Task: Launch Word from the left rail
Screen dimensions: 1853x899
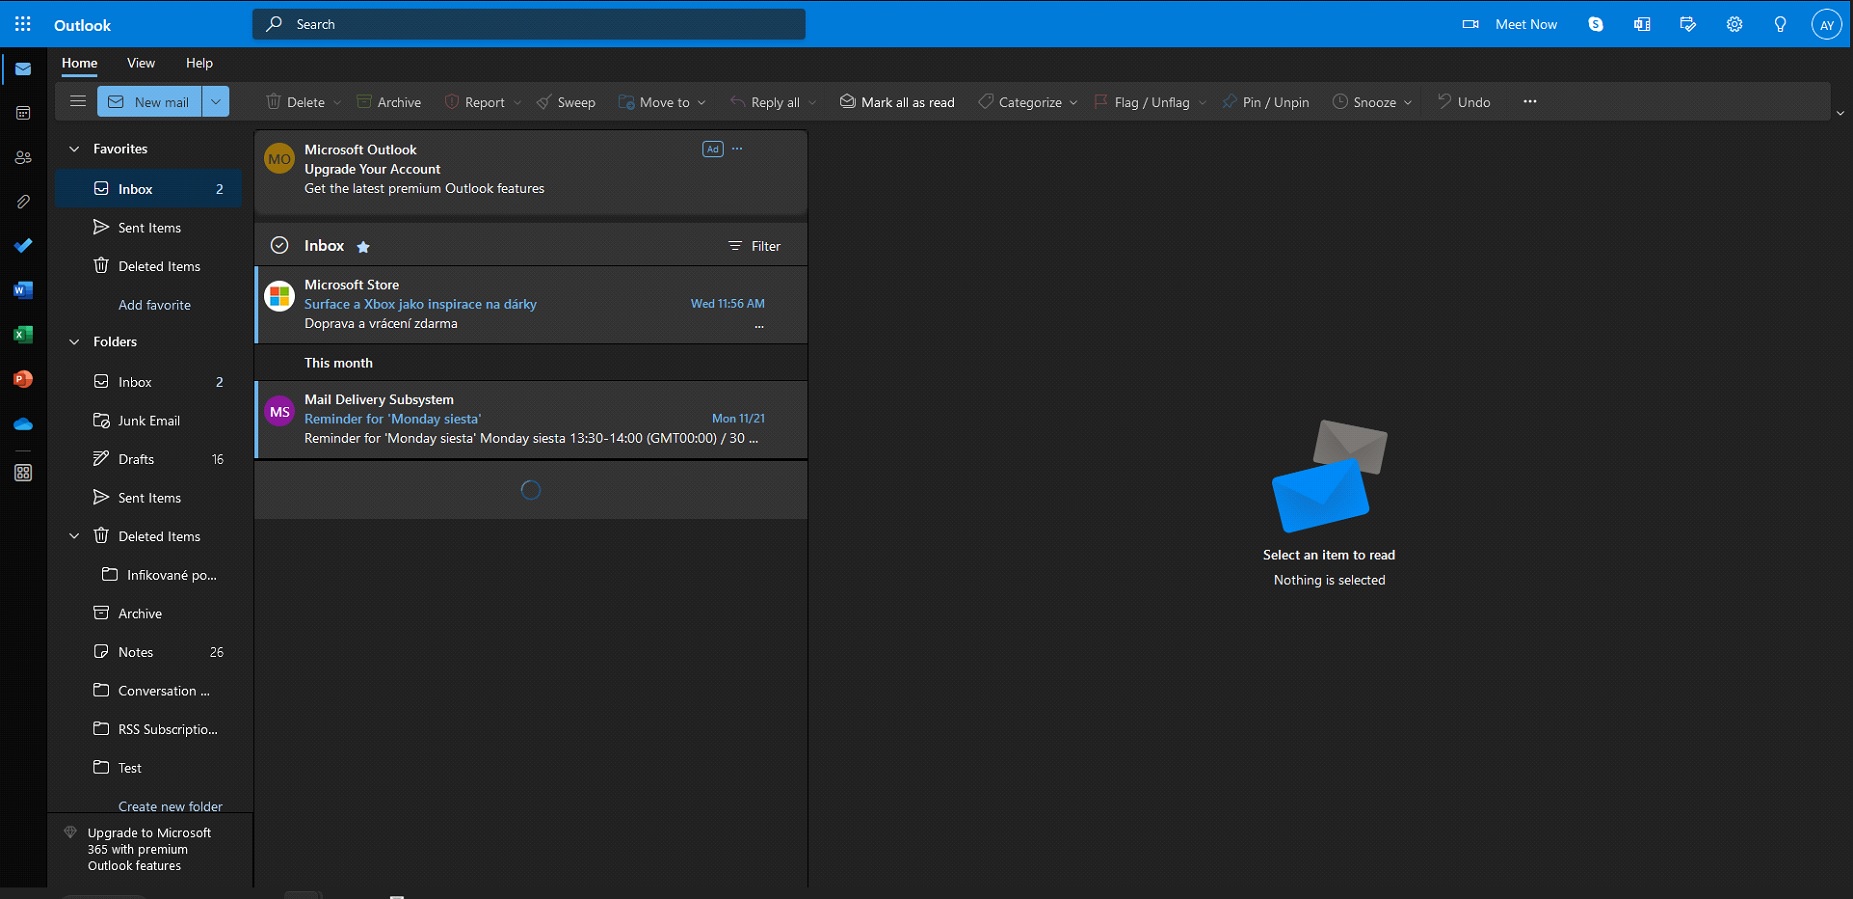Action: click(23, 290)
